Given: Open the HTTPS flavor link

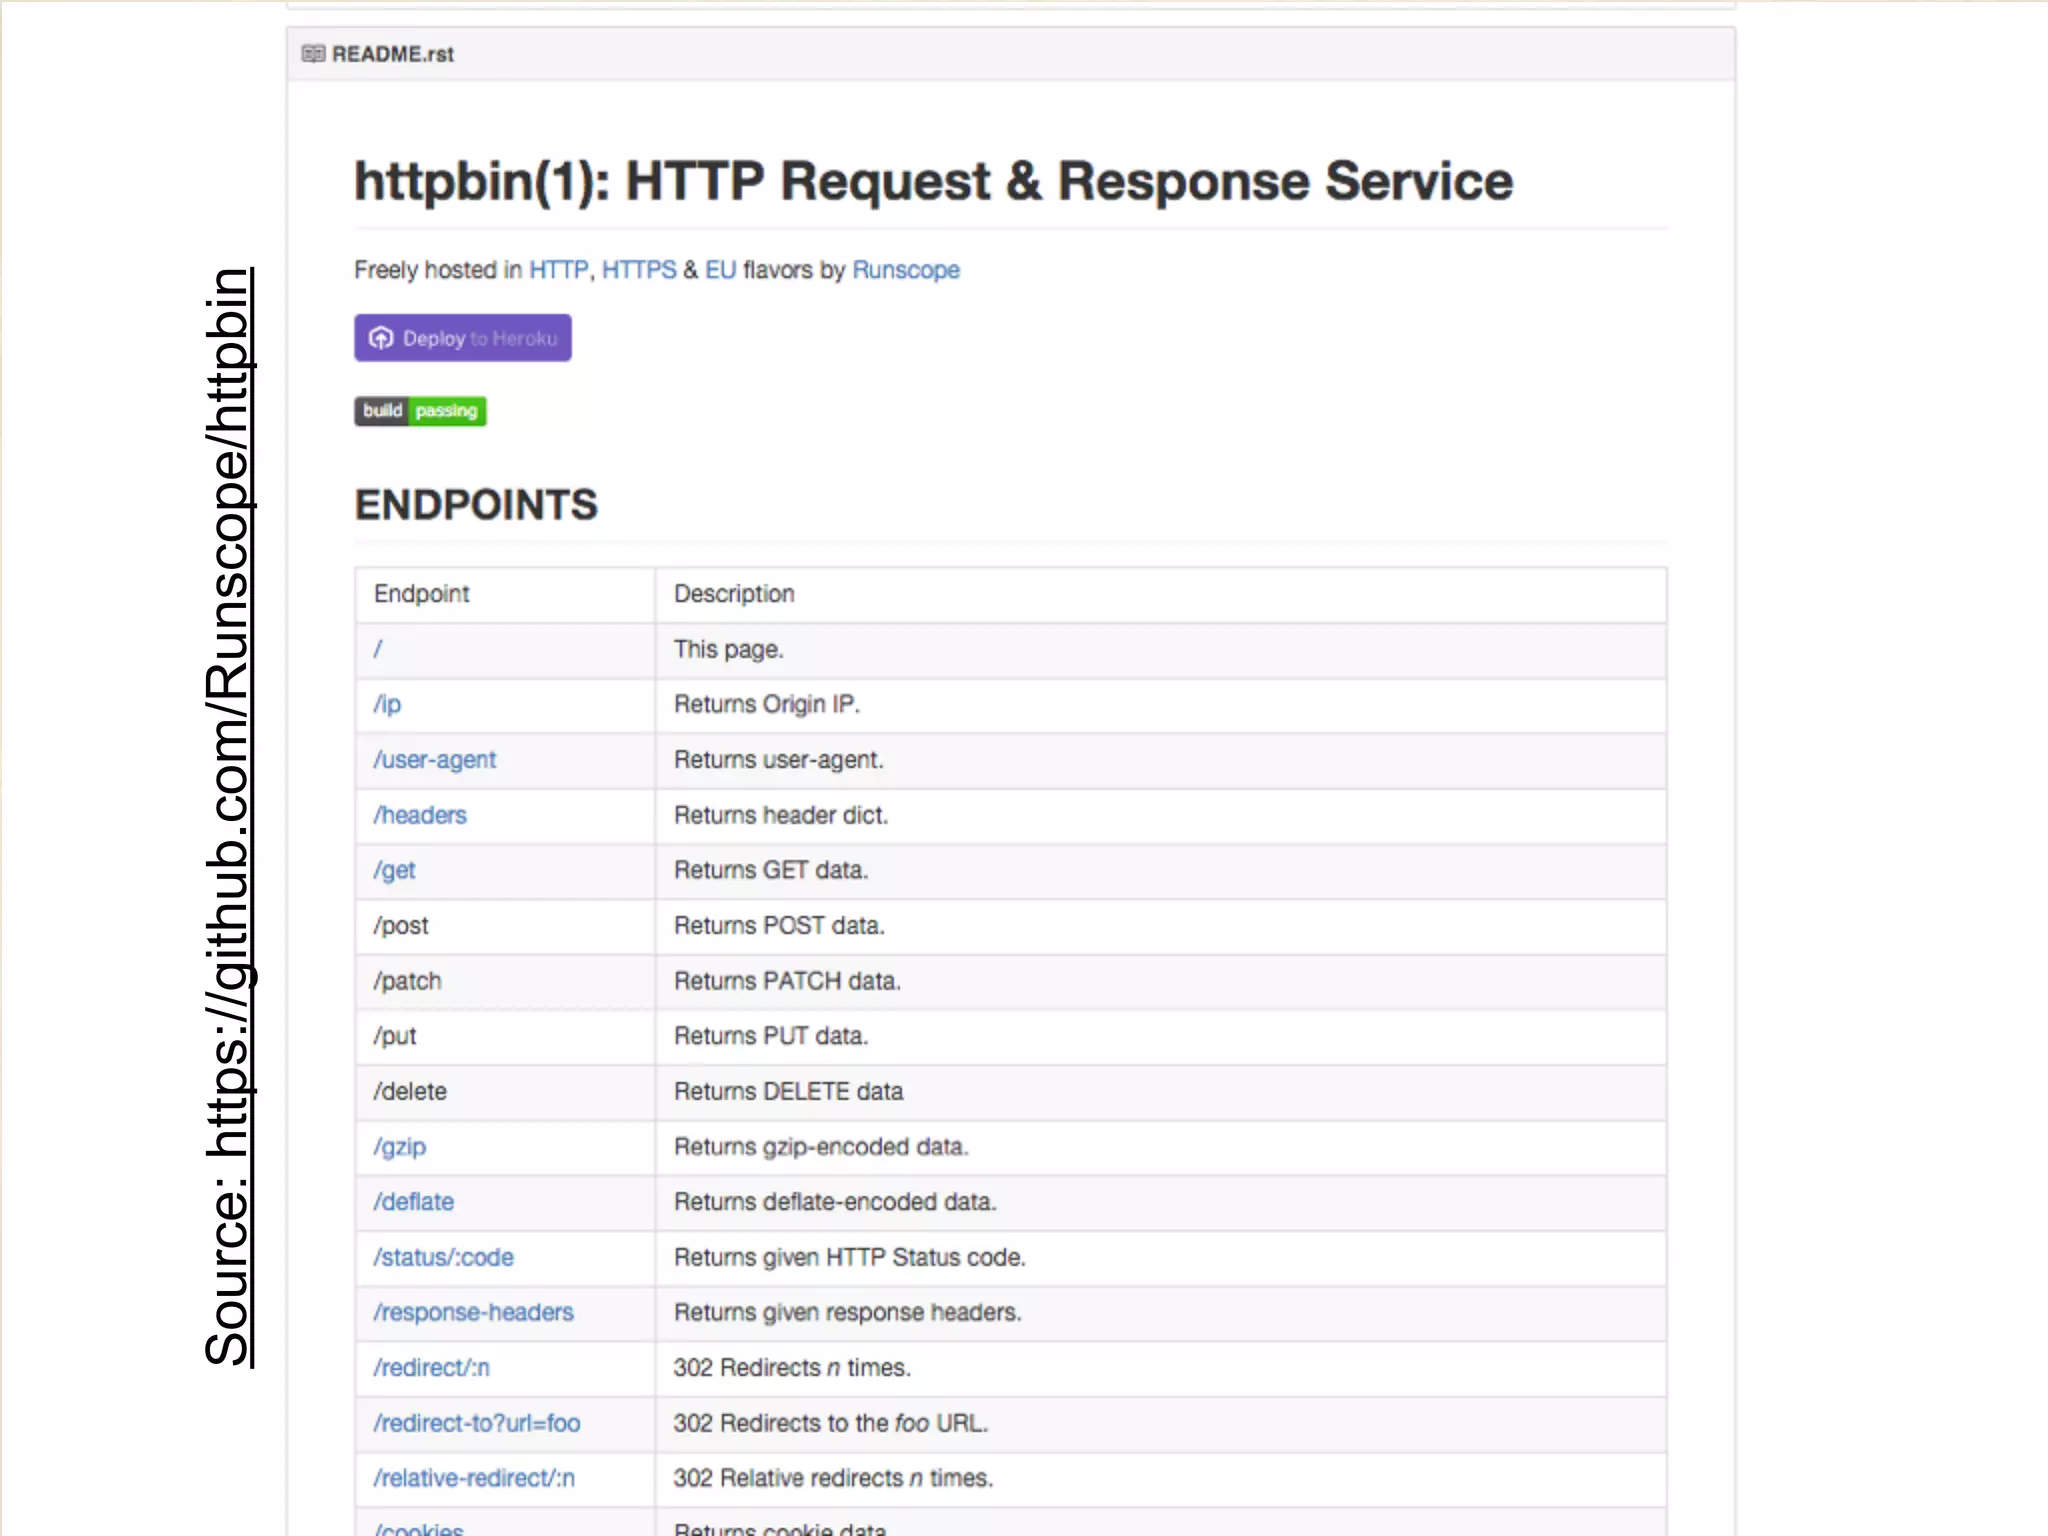Looking at the screenshot, I should (638, 270).
